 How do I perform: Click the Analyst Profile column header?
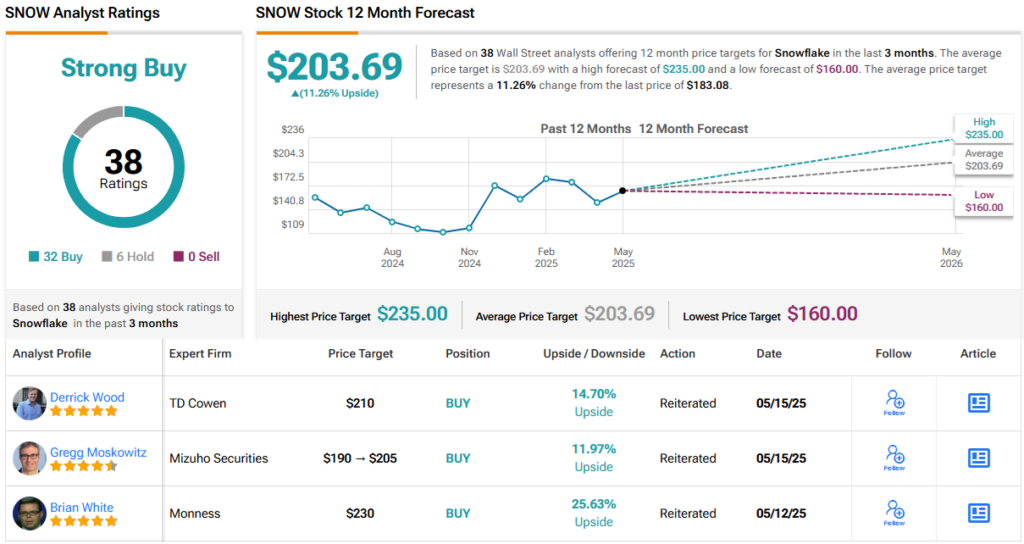52,353
